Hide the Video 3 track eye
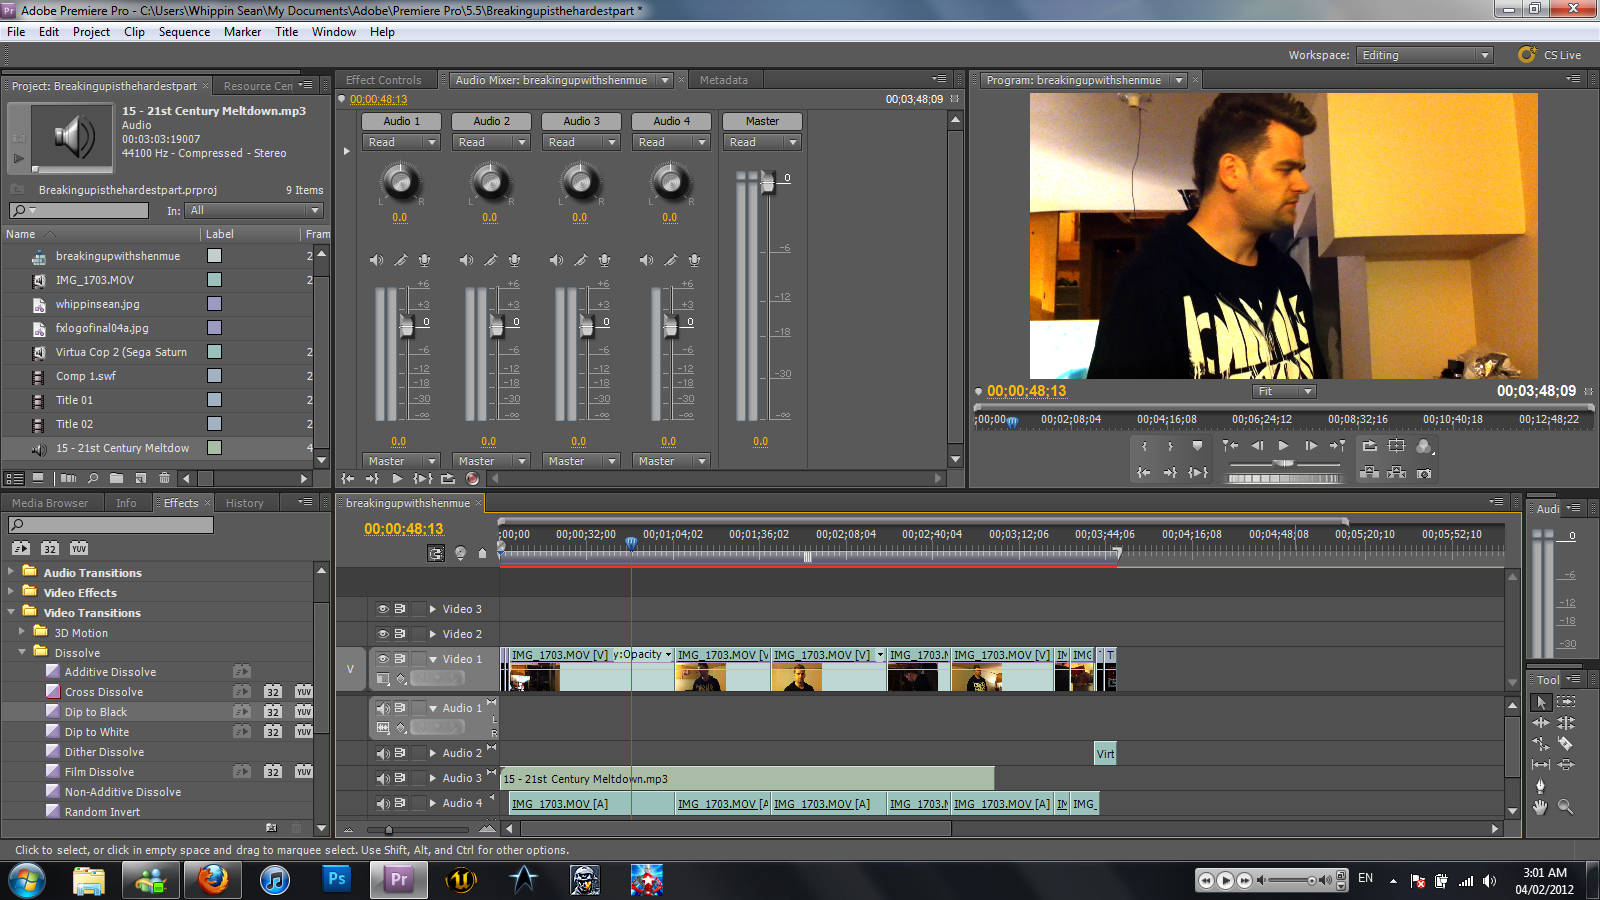1600x900 pixels. pos(382,609)
